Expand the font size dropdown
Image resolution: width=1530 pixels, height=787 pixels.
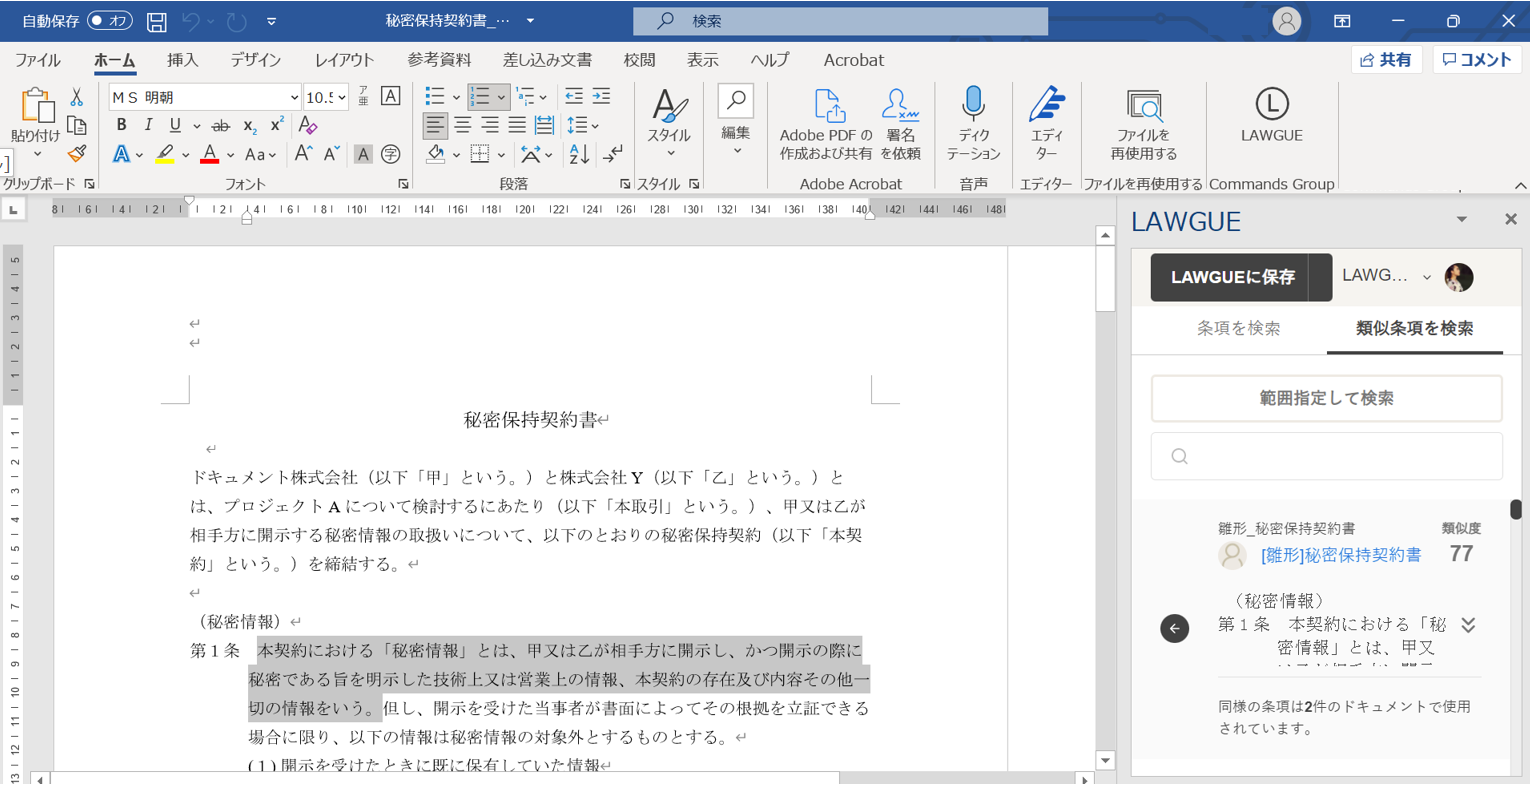342,97
